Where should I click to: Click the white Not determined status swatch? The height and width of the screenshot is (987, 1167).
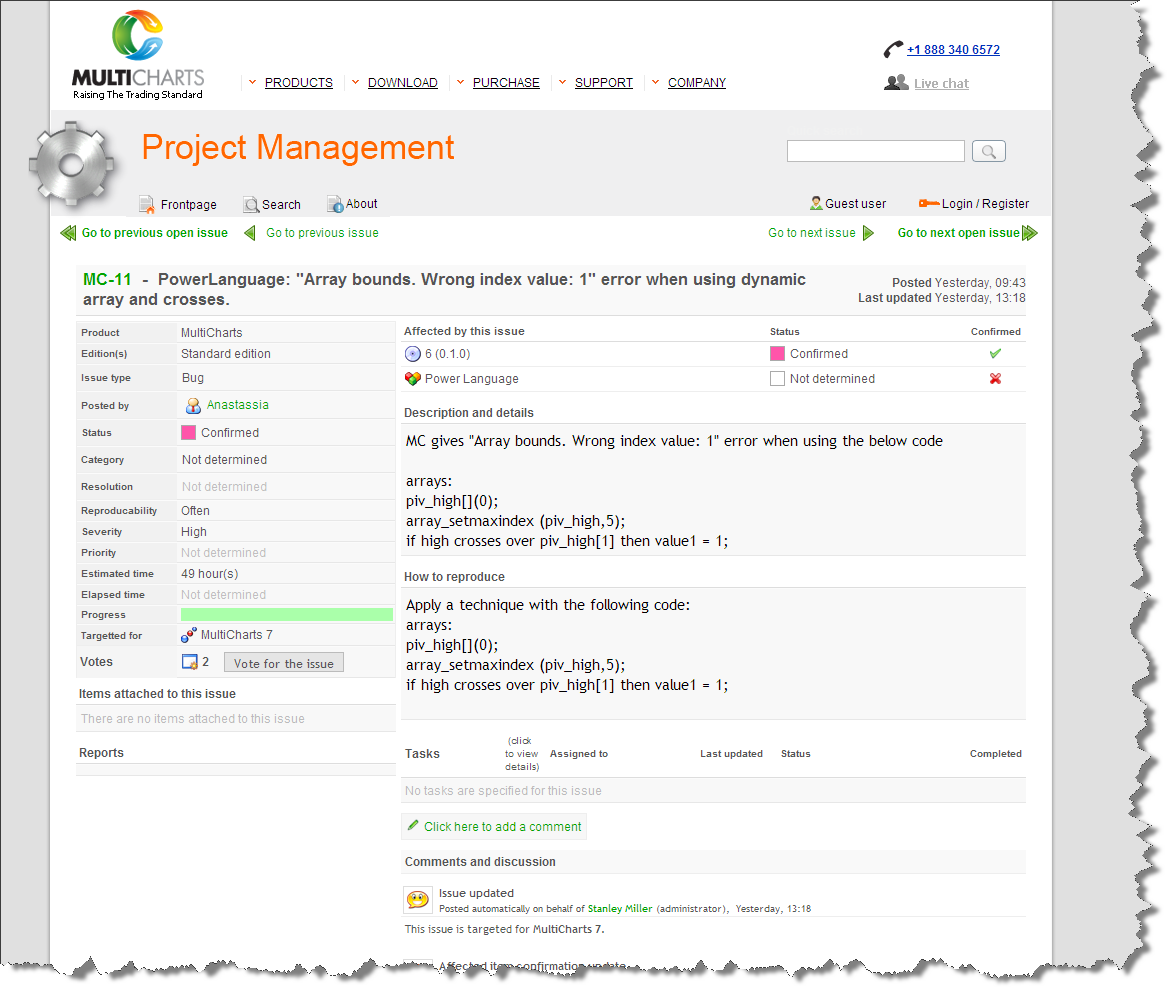[x=777, y=378]
